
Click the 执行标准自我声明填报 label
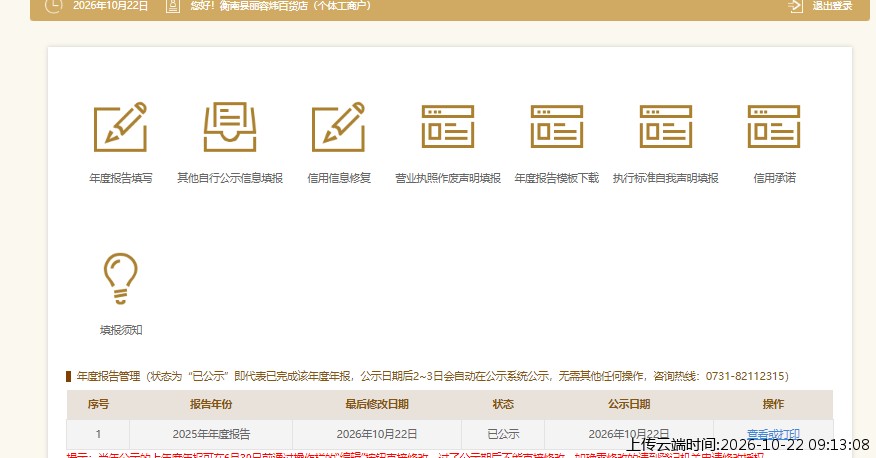pos(665,178)
